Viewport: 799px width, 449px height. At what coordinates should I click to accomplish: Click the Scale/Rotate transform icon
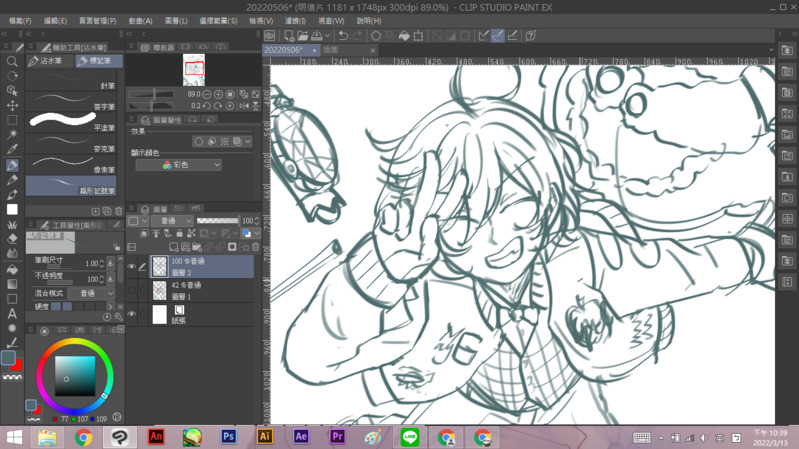418,36
